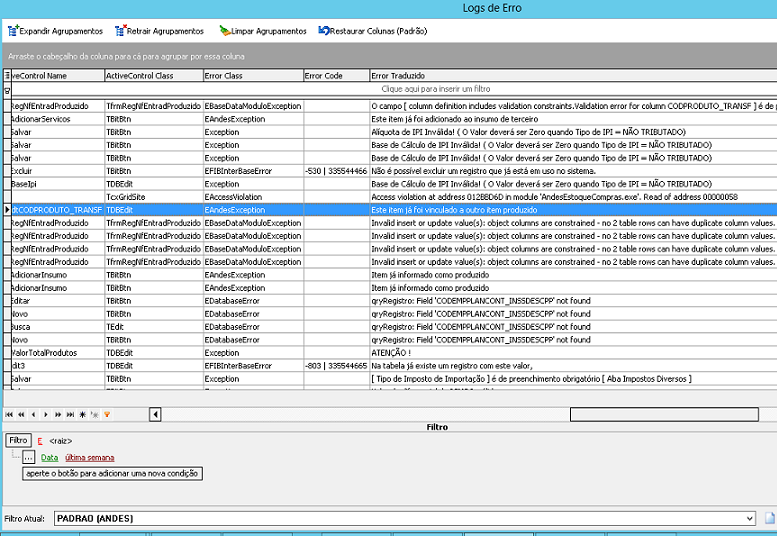Click the última semana value link
Viewport: 777px width, 536px height.
(90, 458)
